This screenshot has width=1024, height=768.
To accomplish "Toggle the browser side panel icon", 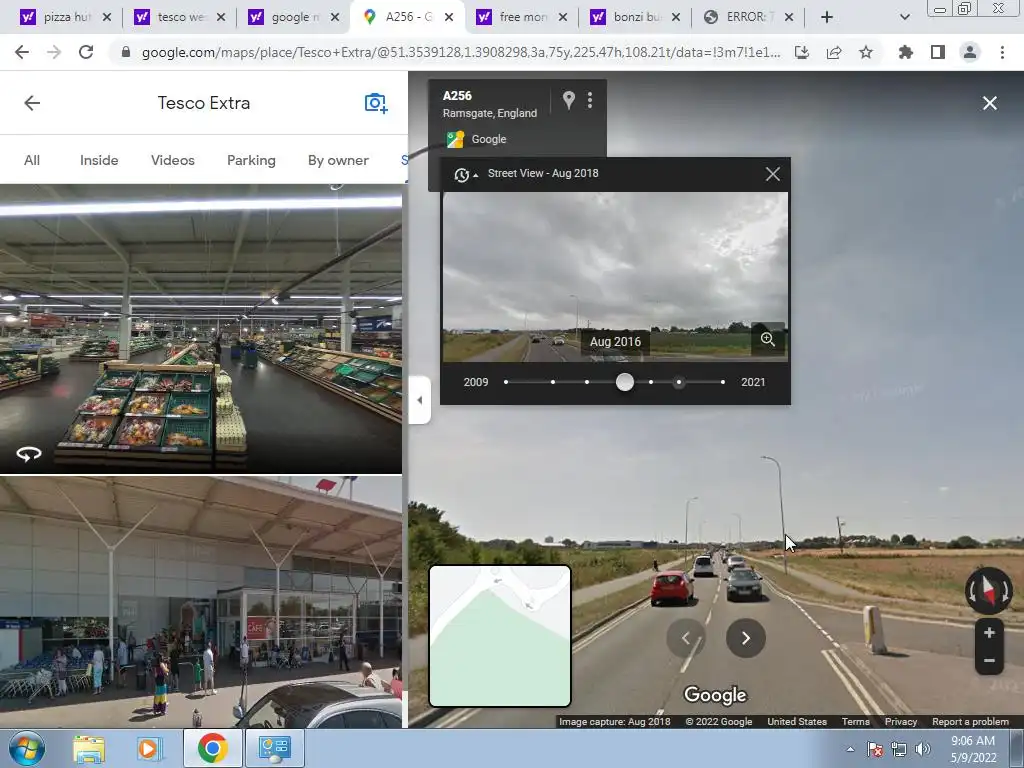I will [x=938, y=52].
